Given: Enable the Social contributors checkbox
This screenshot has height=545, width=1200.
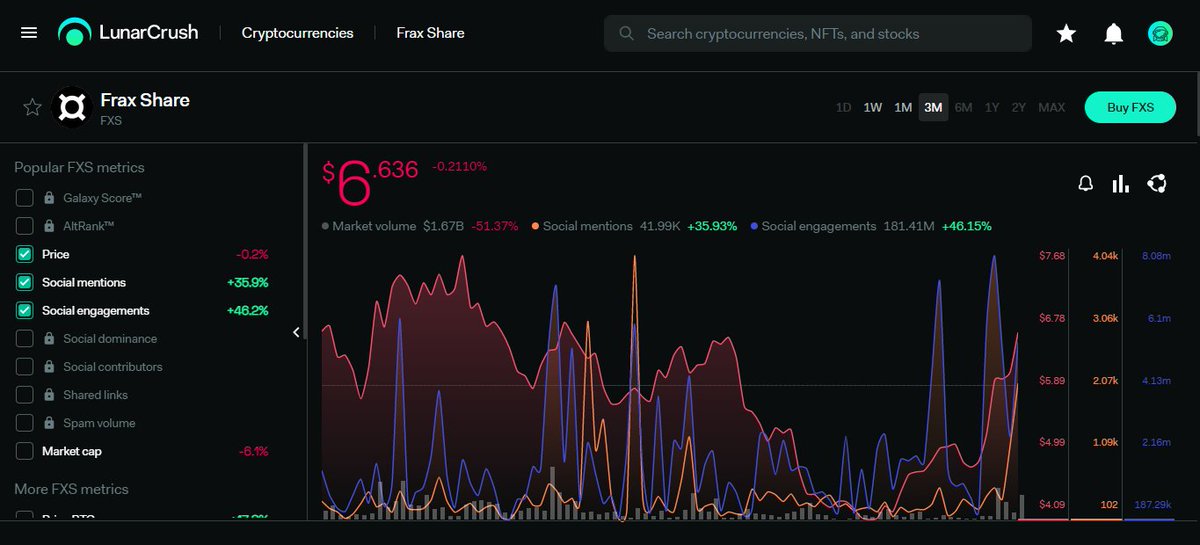Looking at the screenshot, I should click(x=25, y=367).
